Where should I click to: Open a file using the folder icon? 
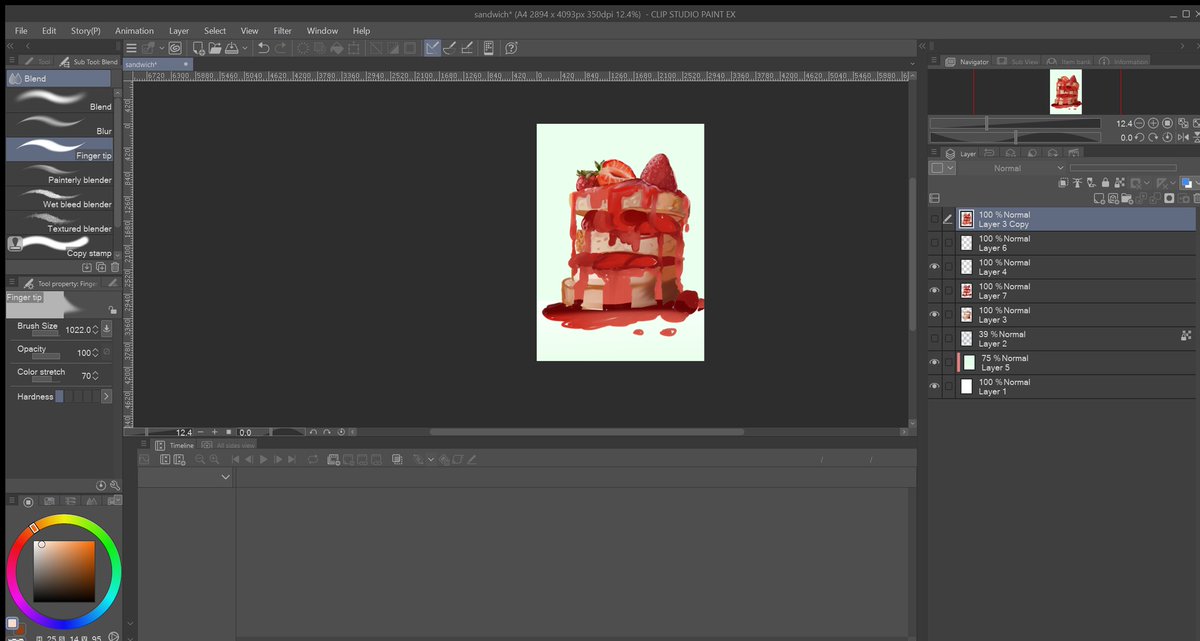pyautogui.click(x=215, y=47)
